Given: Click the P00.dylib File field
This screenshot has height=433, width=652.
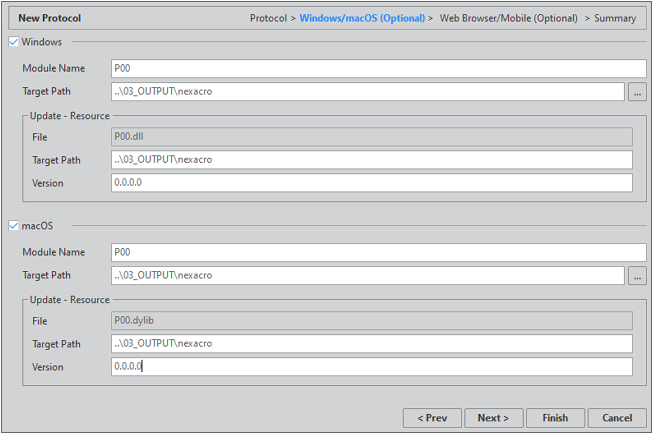Looking at the screenshot, I should 371,321.
